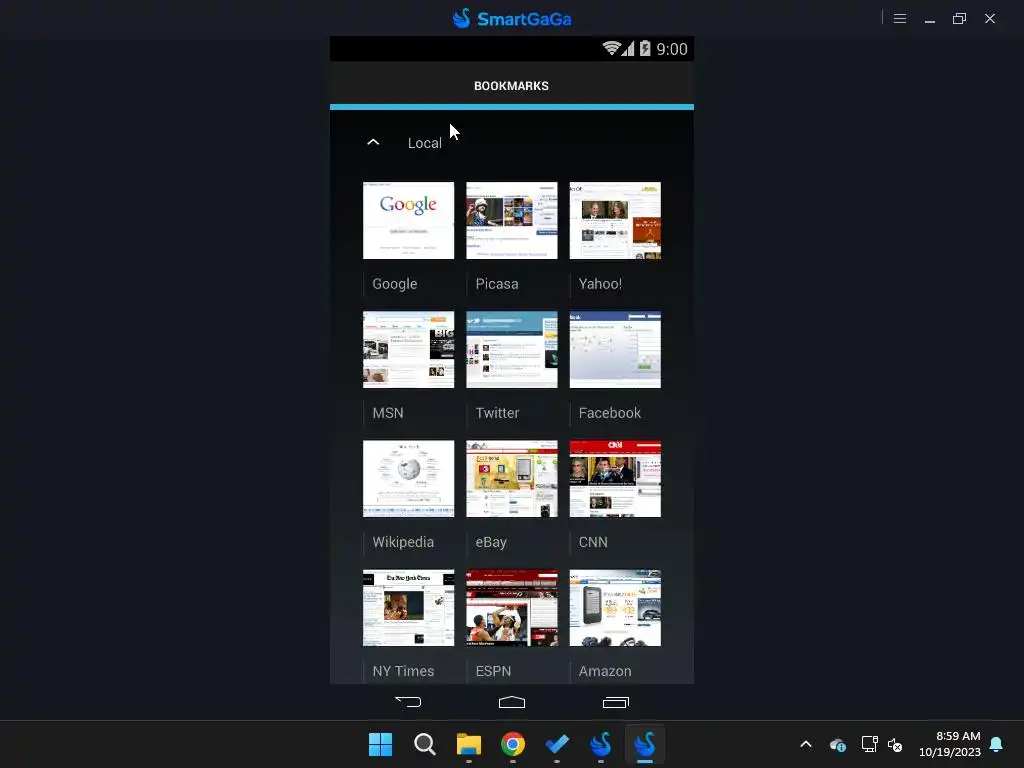Click the Android Wi-Fi status icon
Screen dimensions: 1024x768
click(x=611, y=48)
